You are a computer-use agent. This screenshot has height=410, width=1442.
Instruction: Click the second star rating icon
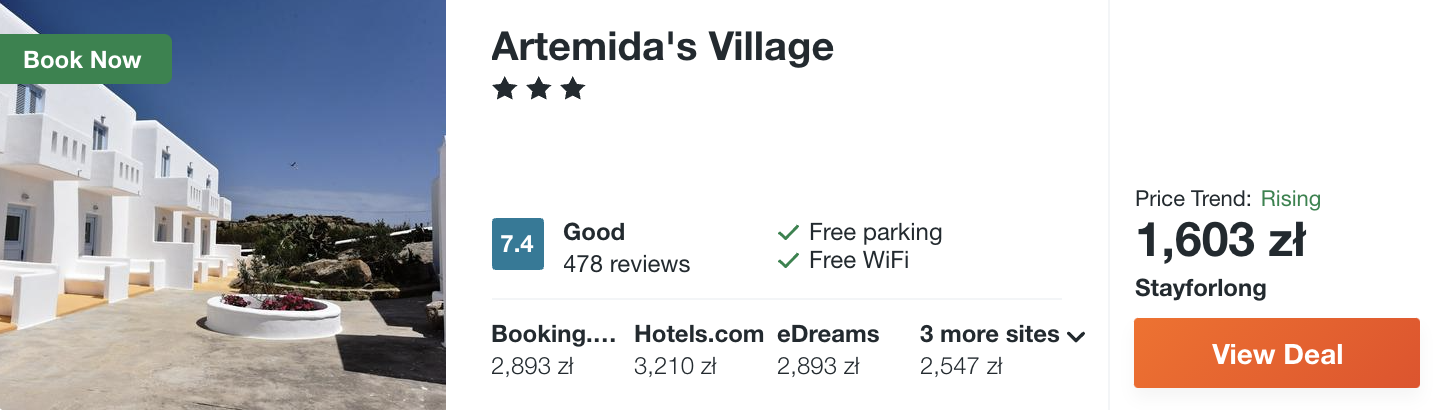538,90
